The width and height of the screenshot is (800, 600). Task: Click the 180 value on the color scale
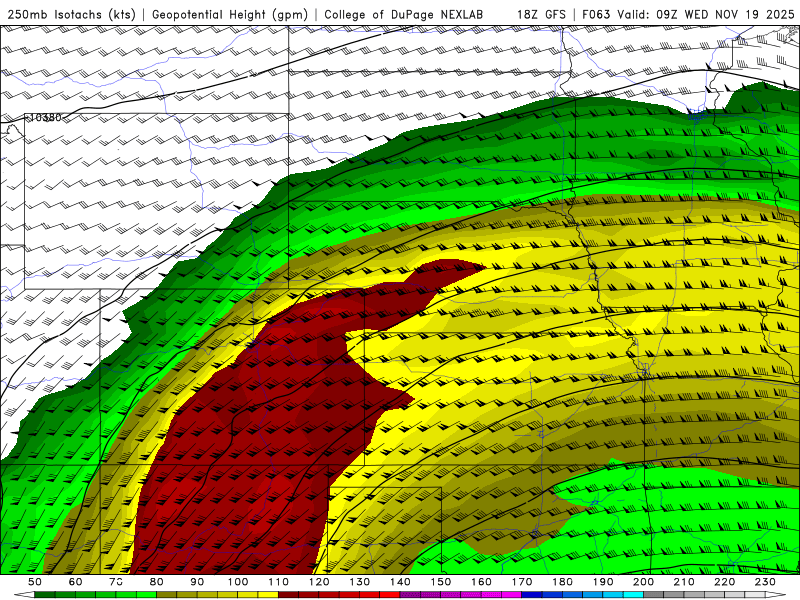tap(562, 582)
